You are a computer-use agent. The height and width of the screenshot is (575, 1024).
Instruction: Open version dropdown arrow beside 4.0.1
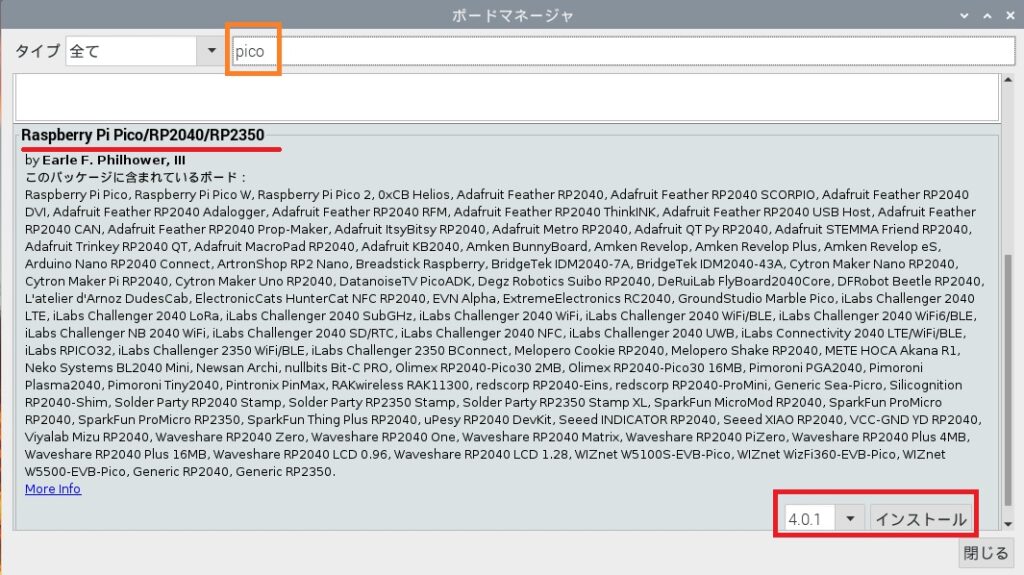tap(850, 519)
